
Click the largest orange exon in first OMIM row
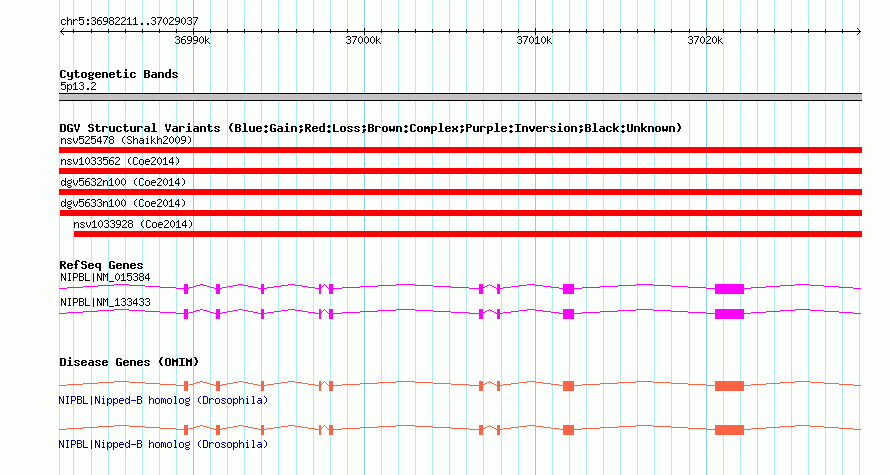point(729,386)
